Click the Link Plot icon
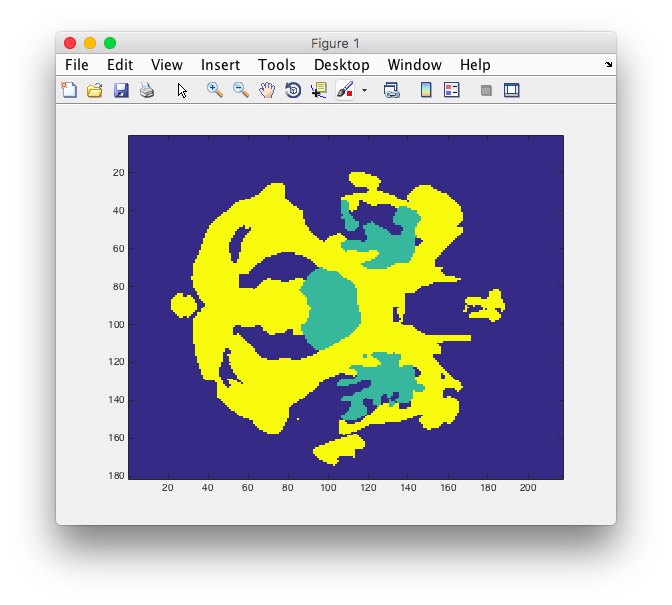 (391, 90)
